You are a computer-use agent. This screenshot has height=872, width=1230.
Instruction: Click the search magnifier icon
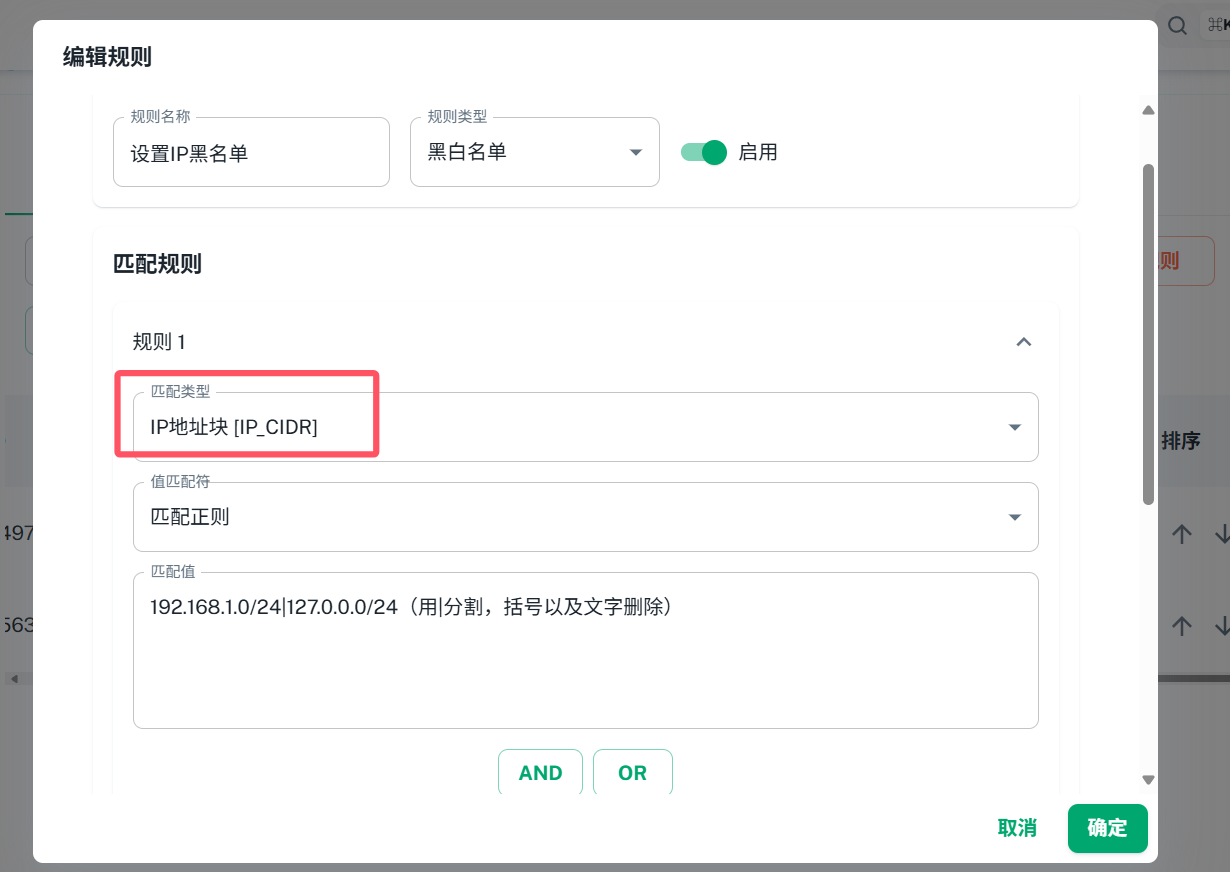click(1178, 26)
